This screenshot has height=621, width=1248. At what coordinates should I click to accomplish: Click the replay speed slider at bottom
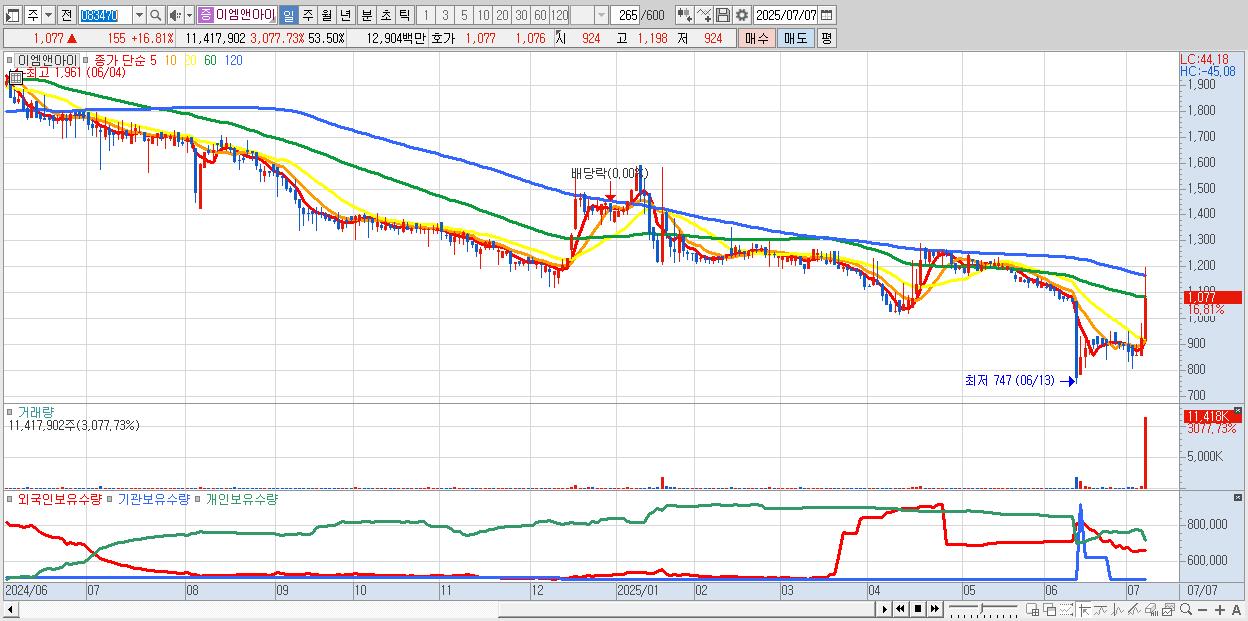point(982,609)
